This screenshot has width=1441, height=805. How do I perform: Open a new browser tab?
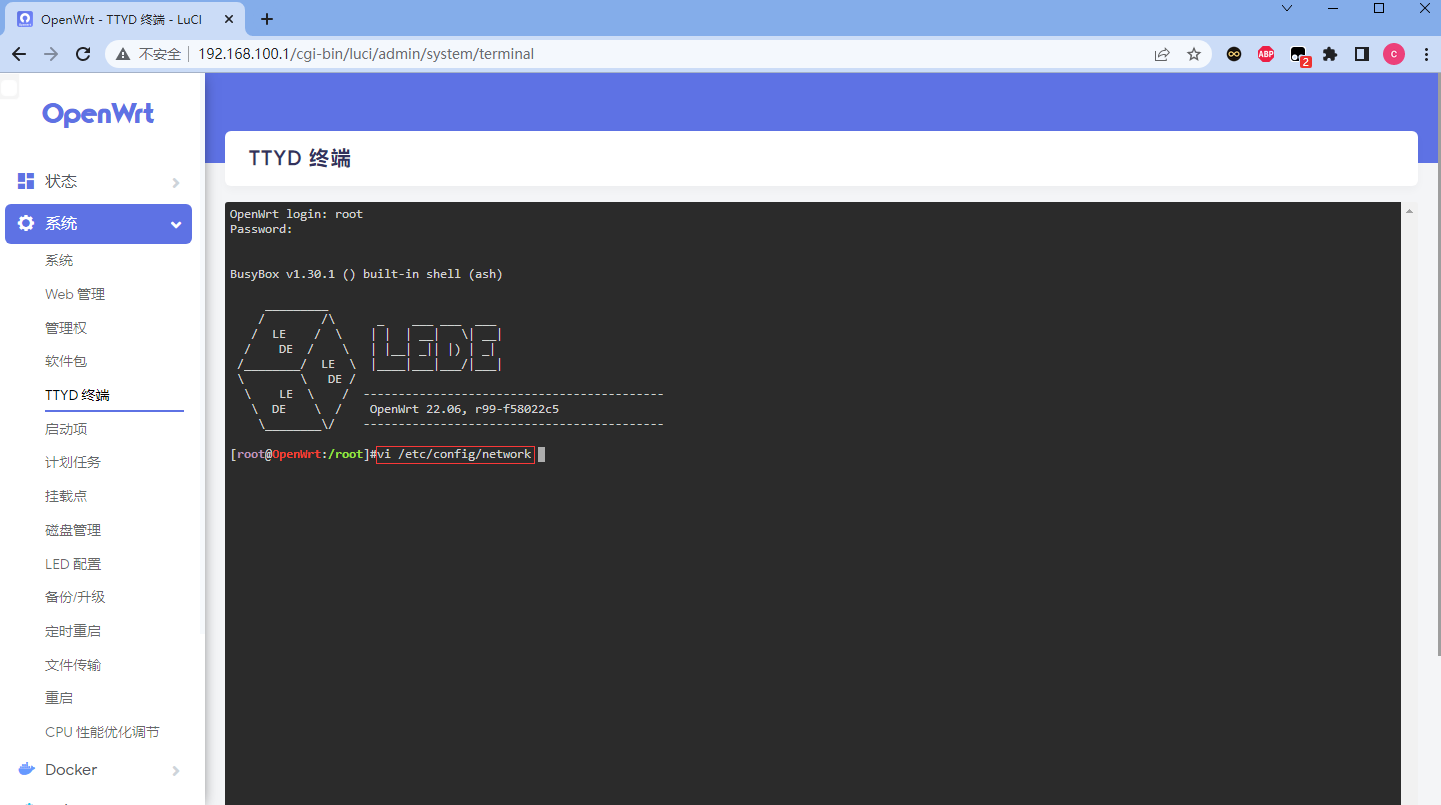click(267, 19)
